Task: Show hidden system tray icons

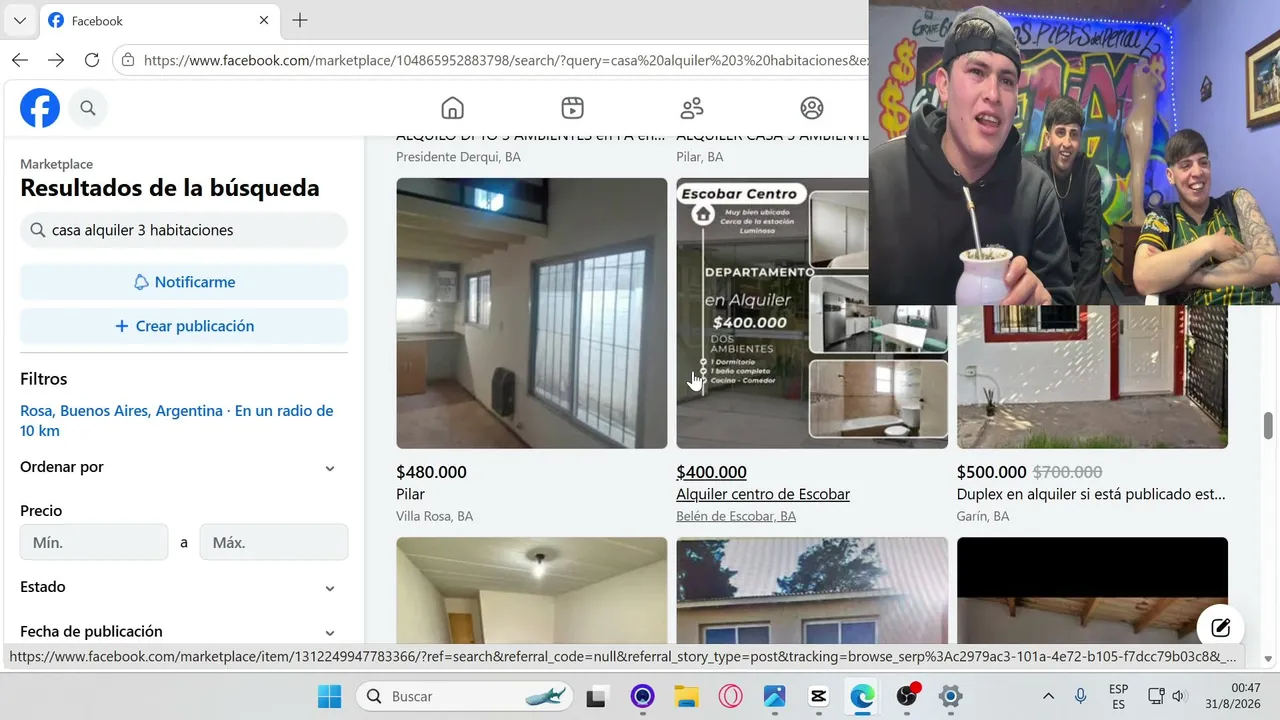Action: tap(1048, 696)
